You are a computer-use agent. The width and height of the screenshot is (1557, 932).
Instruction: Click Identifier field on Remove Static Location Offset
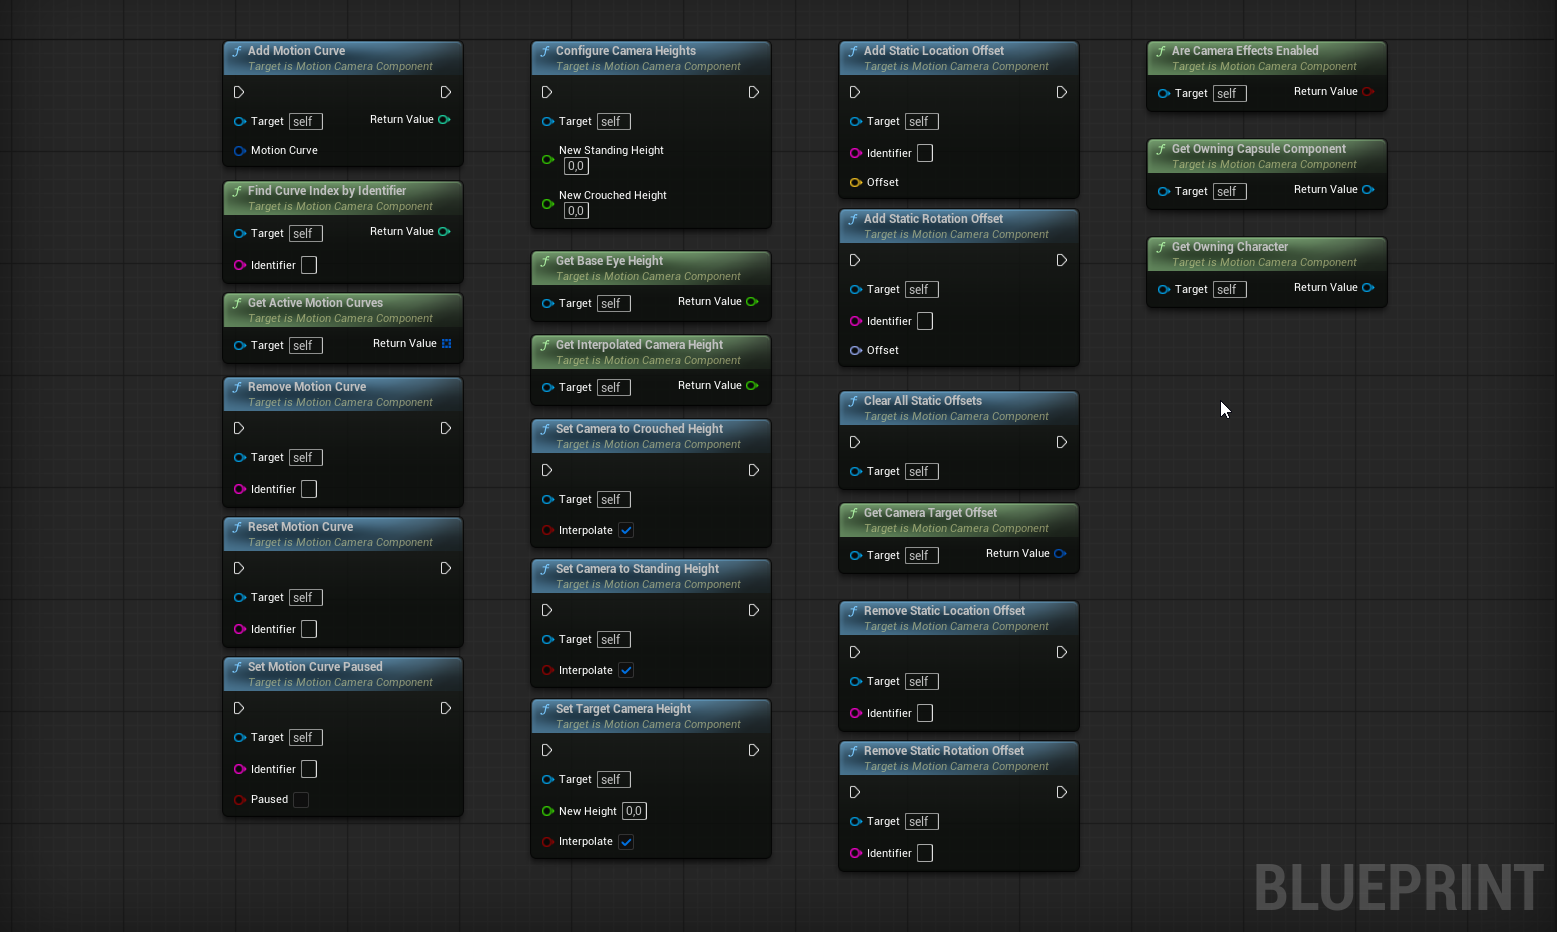[925, 713]
